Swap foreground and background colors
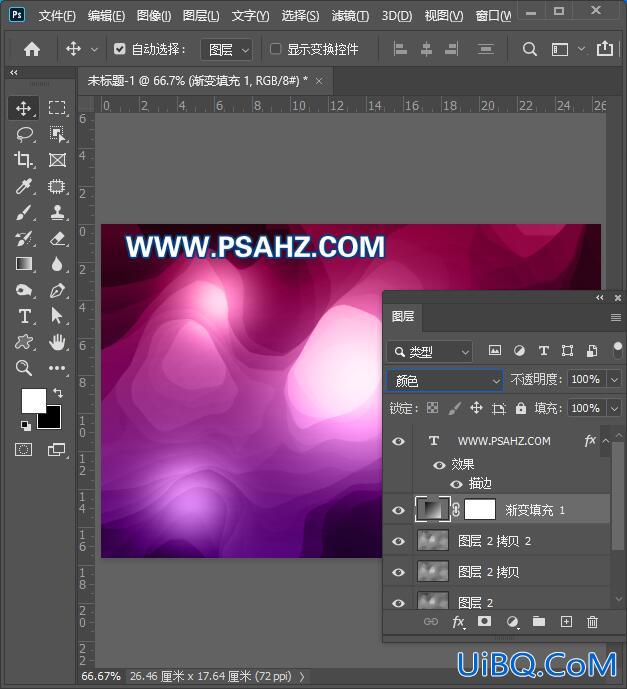This screenshot has height=689, width=627. [58, 392]
